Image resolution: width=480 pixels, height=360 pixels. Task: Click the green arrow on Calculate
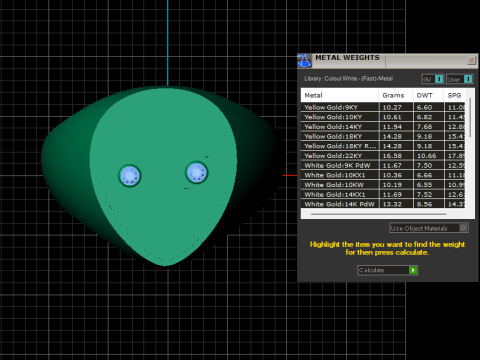tap(413, 270)
